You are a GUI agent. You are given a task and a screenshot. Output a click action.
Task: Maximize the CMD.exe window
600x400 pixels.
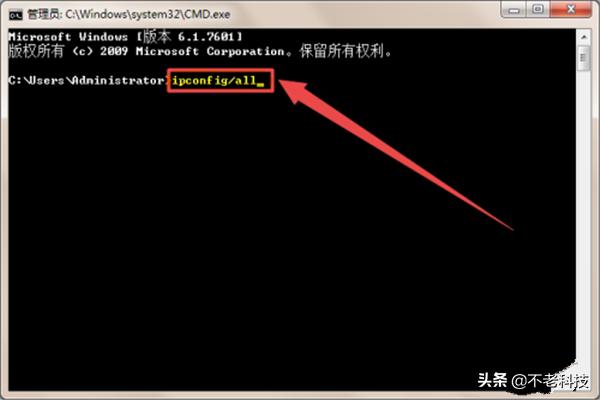pyautogui.click(x=538, y=9)
